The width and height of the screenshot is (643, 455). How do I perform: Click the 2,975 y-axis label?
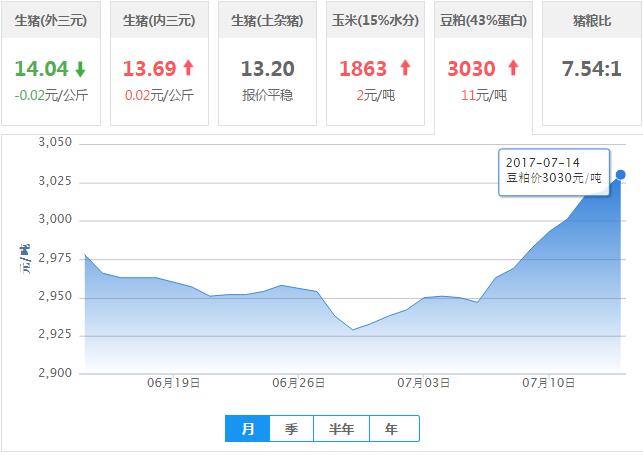coord(55,258)
